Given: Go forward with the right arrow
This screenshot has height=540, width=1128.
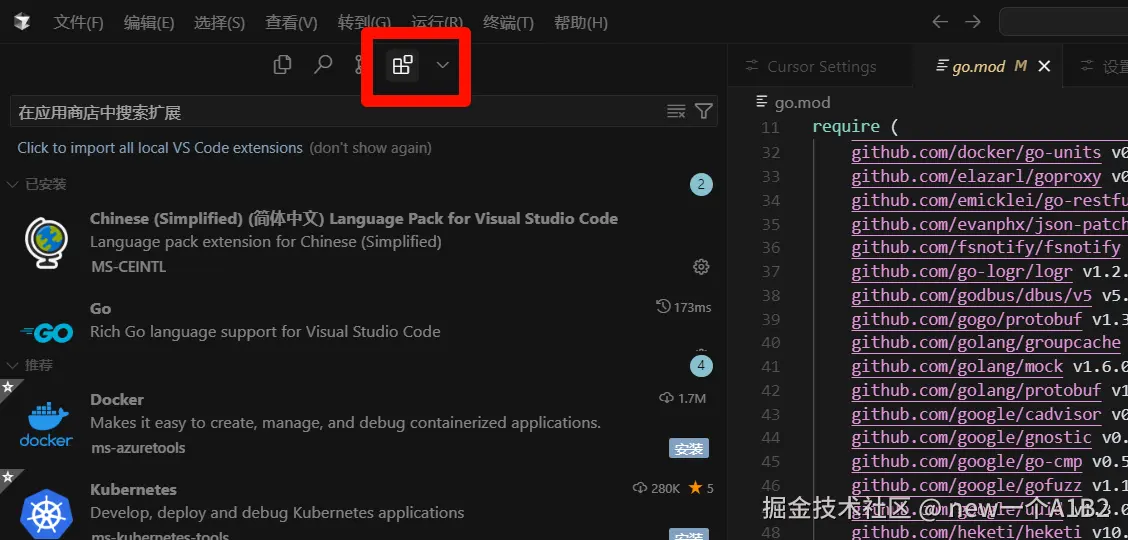Looking at the screenshot, I should [x=972, y=22].
